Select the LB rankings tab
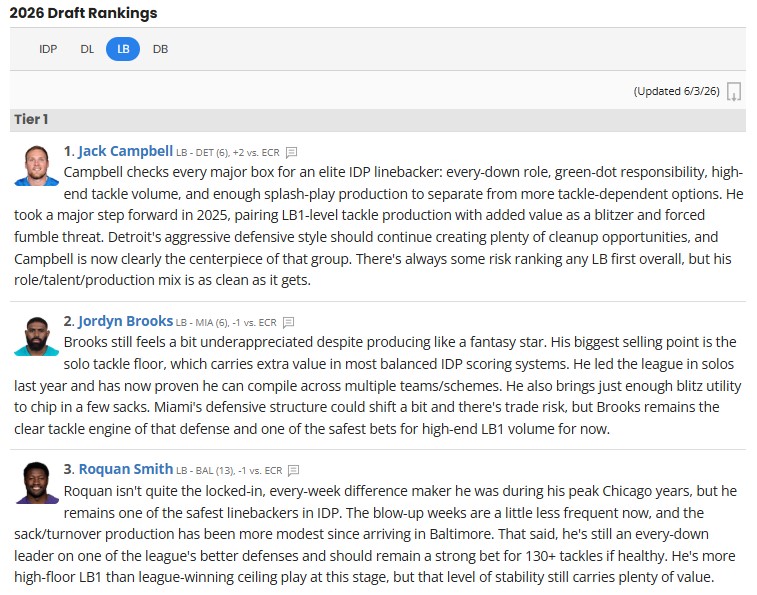This screenshot has height=595, width=757. (123, 49)
